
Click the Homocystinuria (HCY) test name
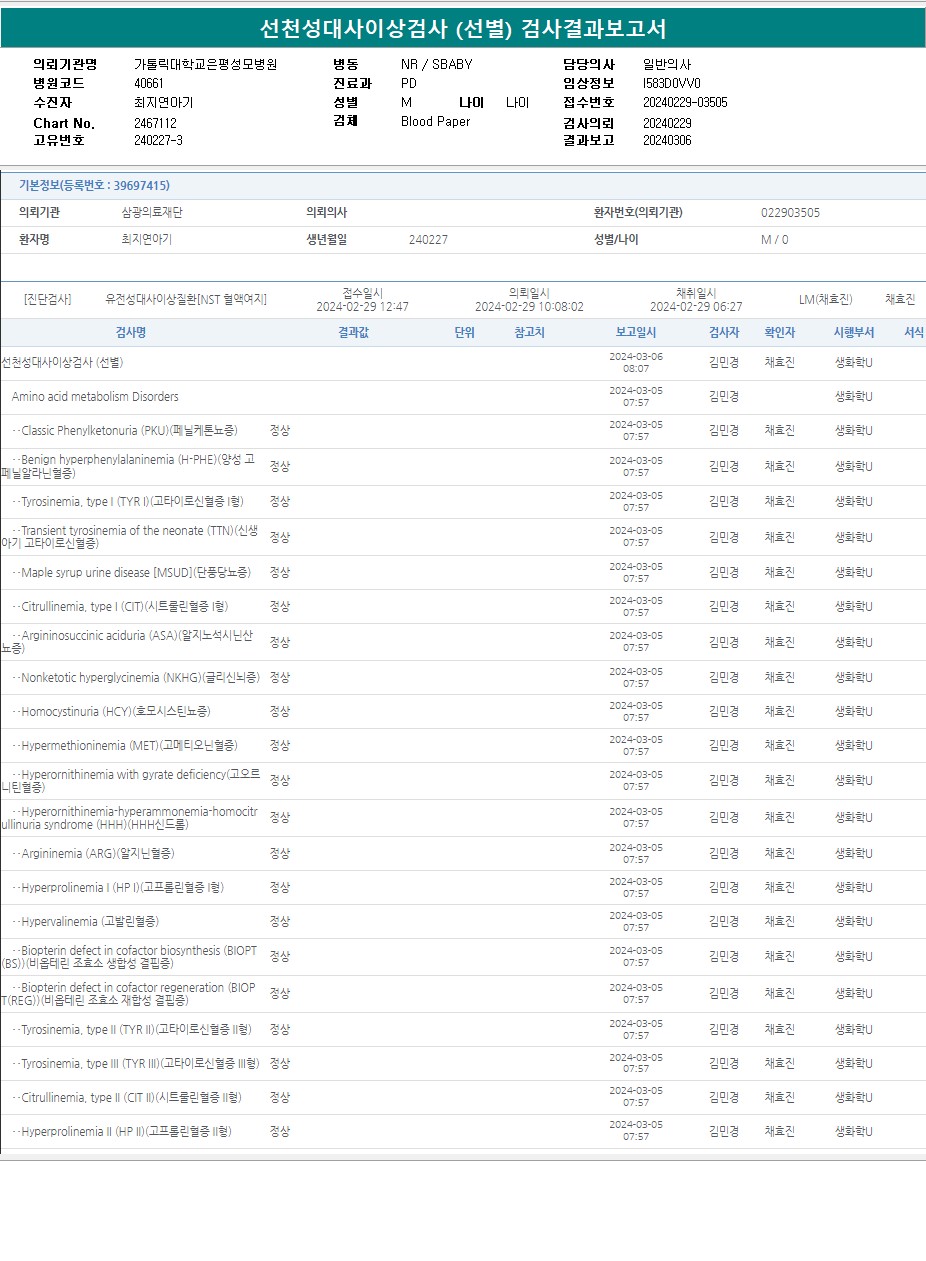[x=115, y=712]
